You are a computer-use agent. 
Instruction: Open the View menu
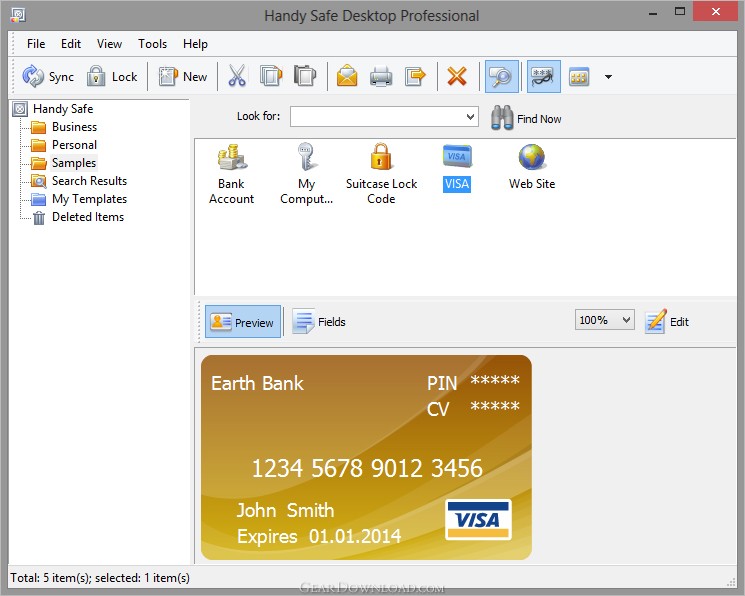[109, 44]
